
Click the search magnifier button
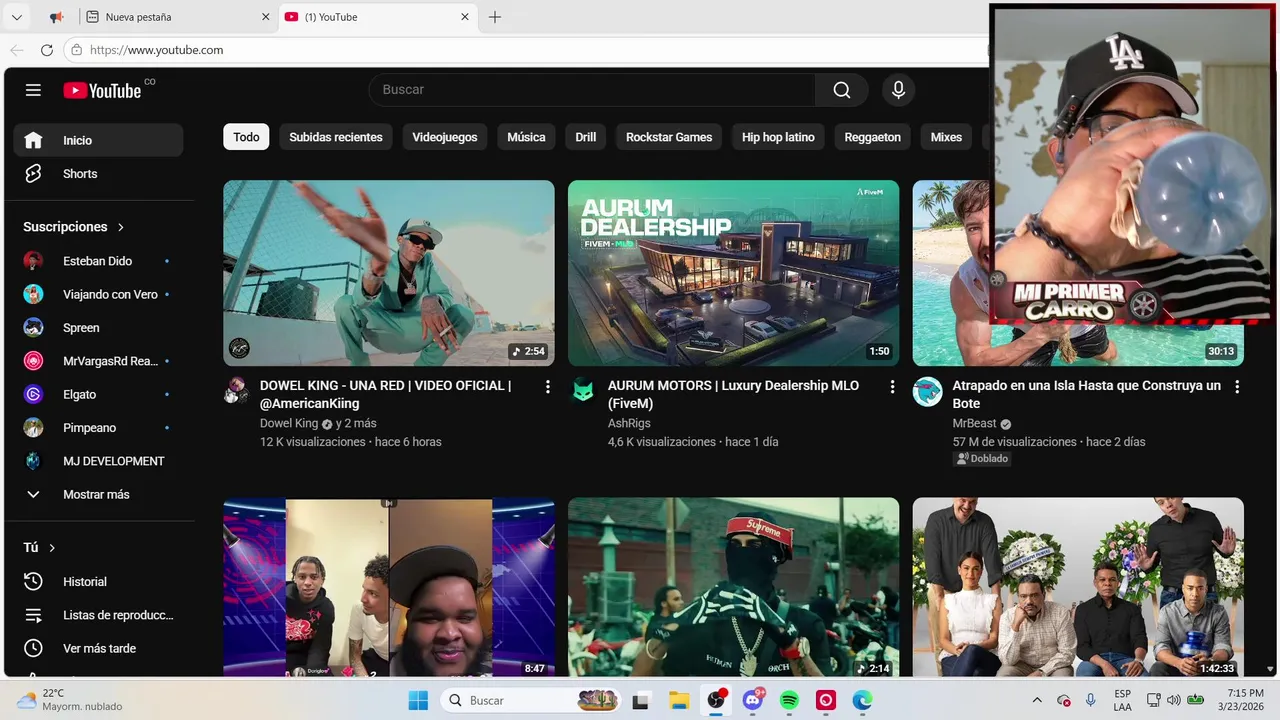pos(842,90)
